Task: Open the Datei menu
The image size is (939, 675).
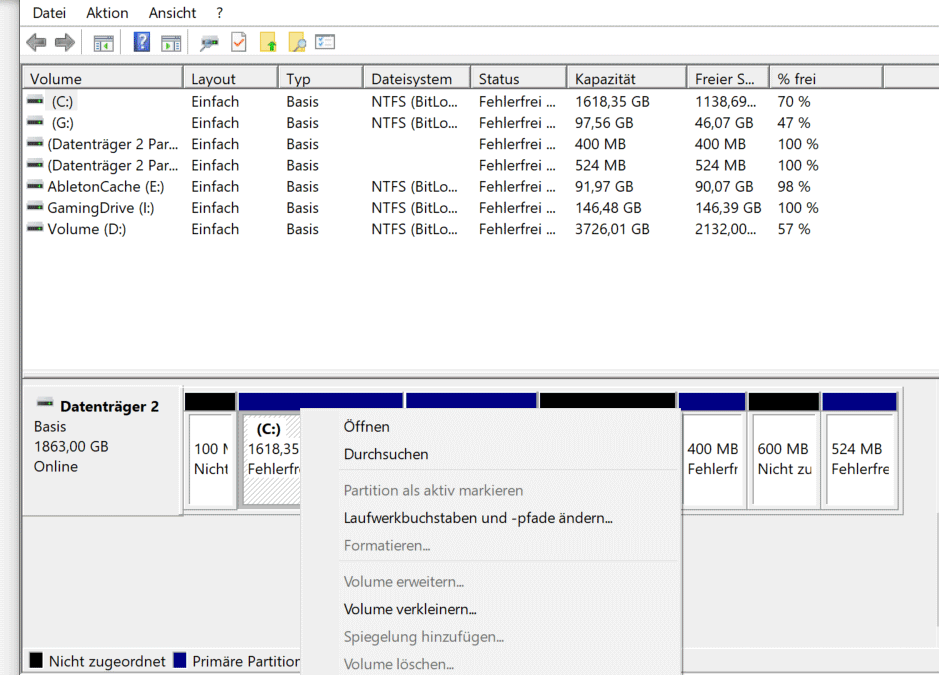Action: coord(48,12)
